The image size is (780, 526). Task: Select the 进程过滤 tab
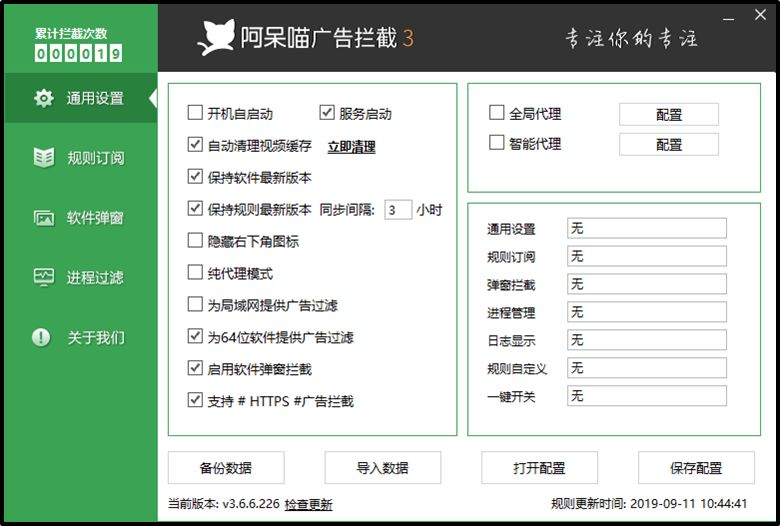81,277
